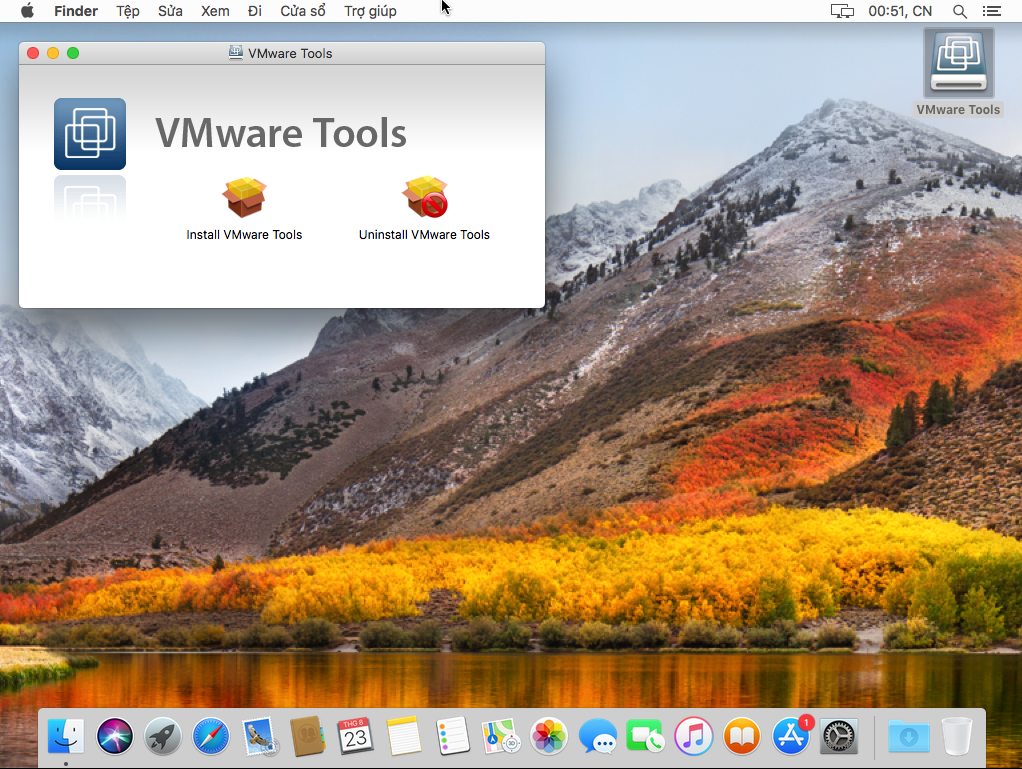Open the Sửa menu
1022x769 pixels.
click(170, 11)
